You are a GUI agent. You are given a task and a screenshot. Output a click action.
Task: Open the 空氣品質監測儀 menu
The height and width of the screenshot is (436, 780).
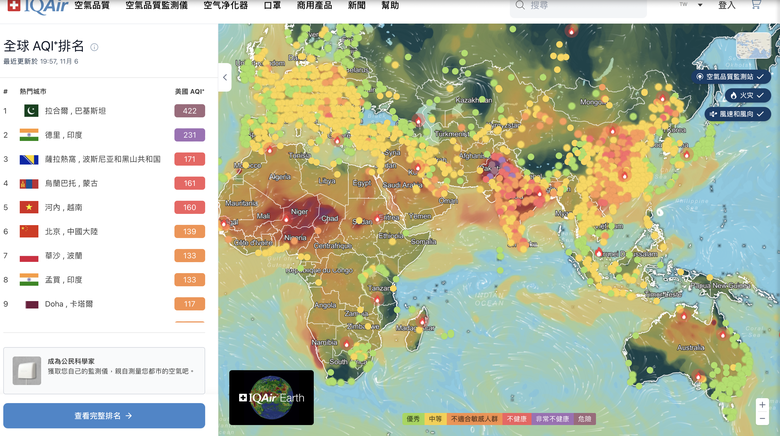click(x=156, y=5)
